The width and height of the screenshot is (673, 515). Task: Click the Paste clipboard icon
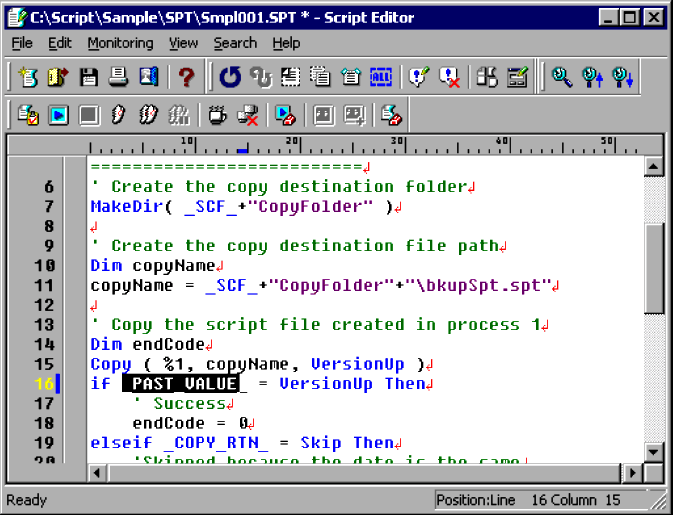coord(351,78)
